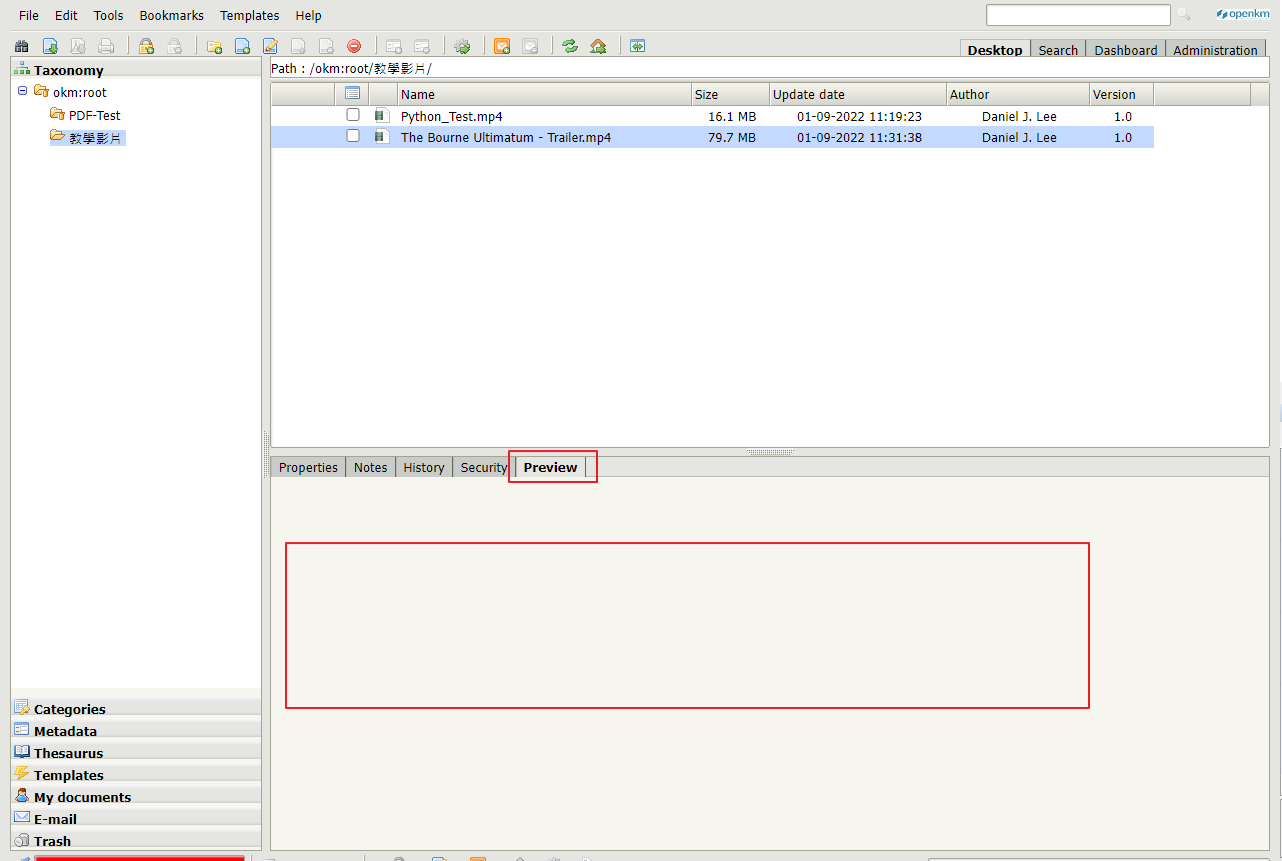
Task: Click the red Delete toolbar icon
Action: (x=354, y=46)
